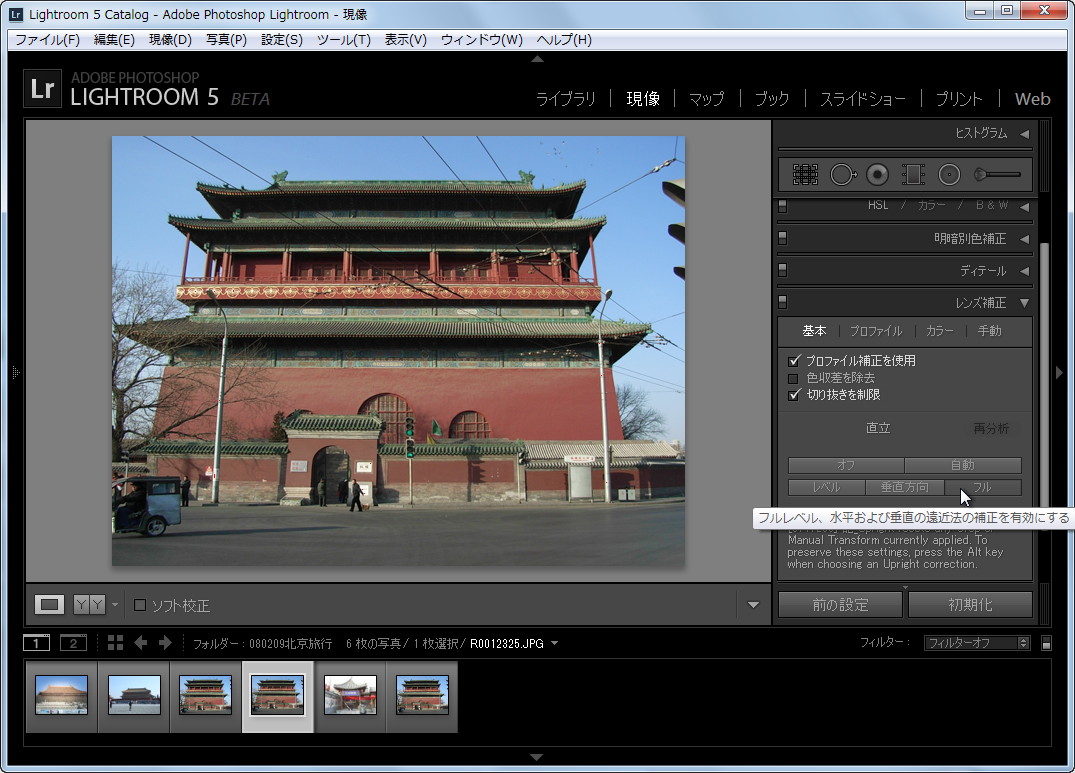Open the プロファイル lens correction tab
The height and width of the screenshot is (773, 1075).
(875, 331)
